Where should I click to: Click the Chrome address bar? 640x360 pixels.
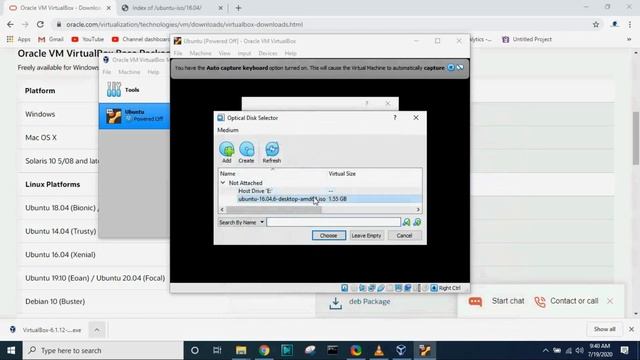(318, 24)
